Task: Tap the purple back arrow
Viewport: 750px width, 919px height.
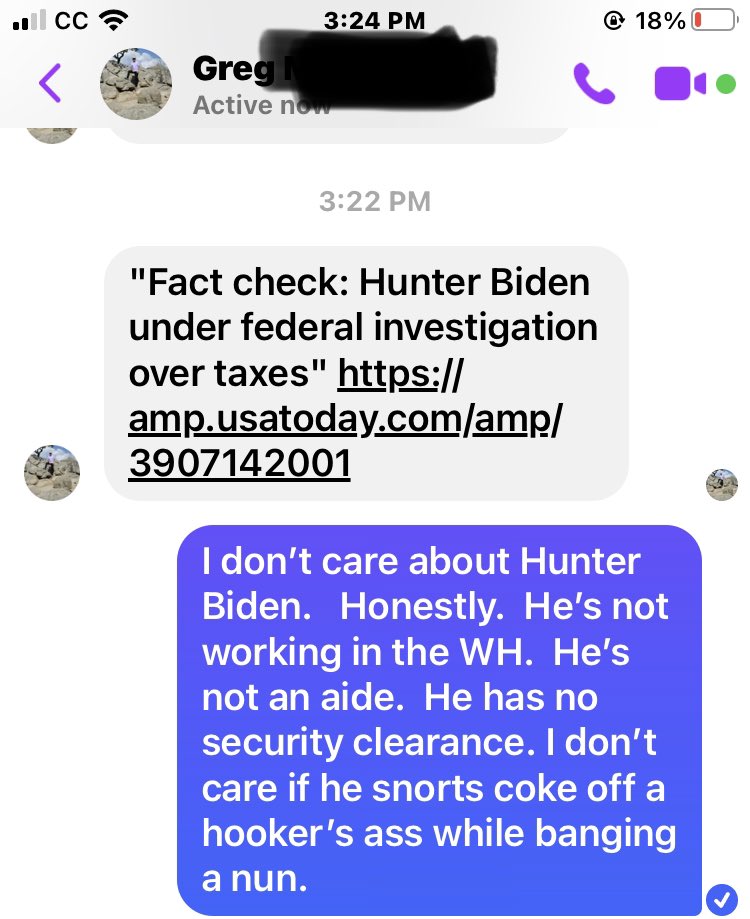Action: point(50,83)
